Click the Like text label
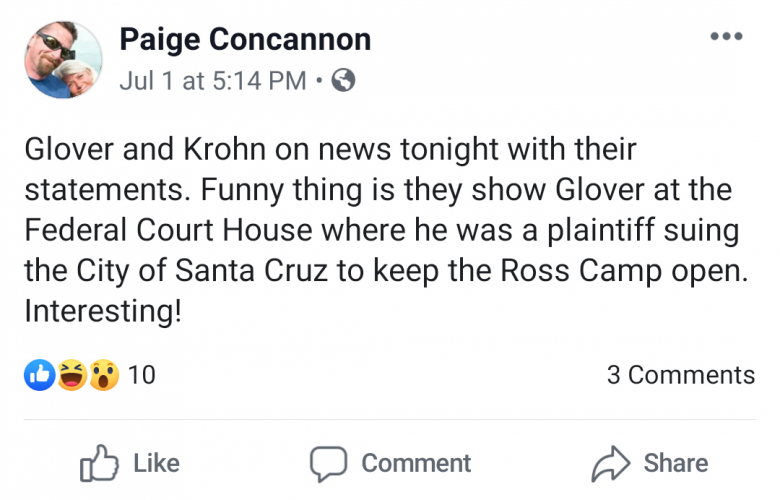Viewport: 780px width, 500px height. (x=156, y=463)
